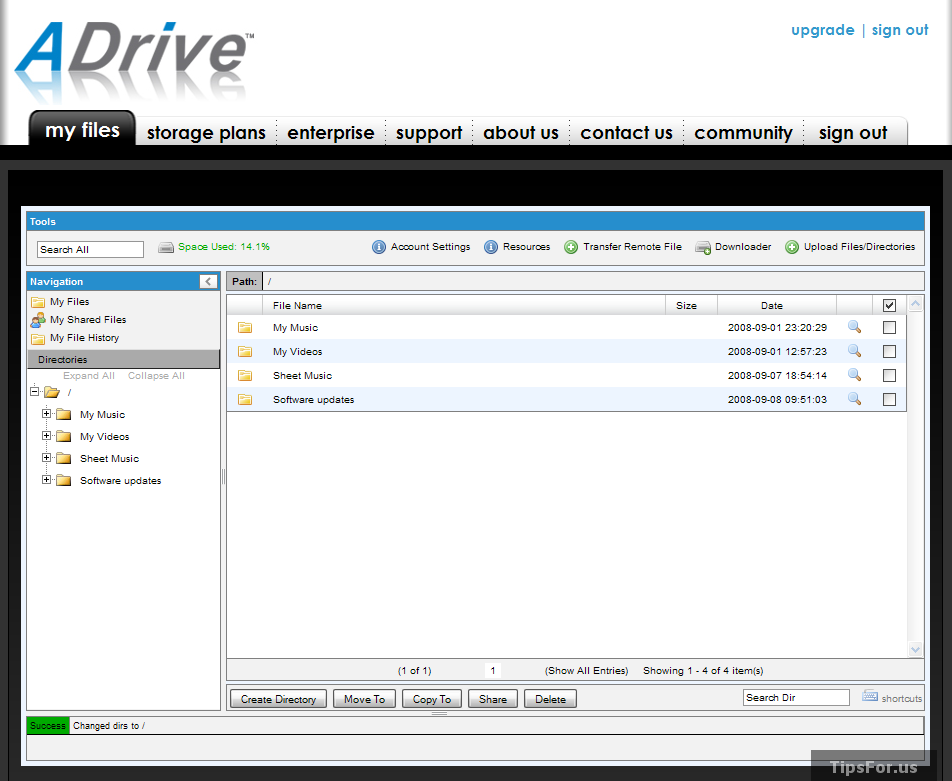Click the Upload Files/Directories plus icon

point(792,247)
